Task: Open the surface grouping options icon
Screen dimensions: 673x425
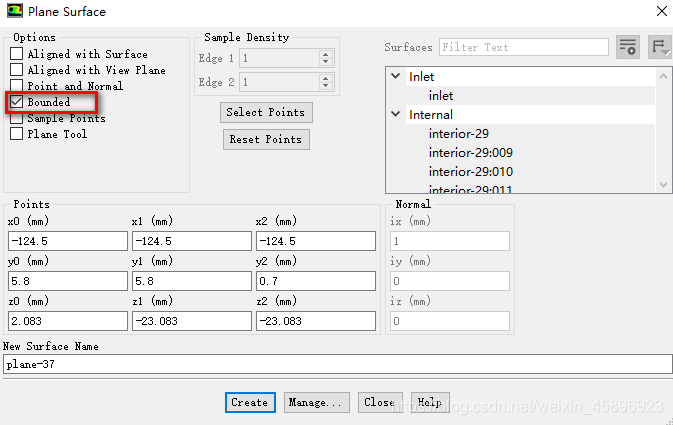Action: coord(659,47)
